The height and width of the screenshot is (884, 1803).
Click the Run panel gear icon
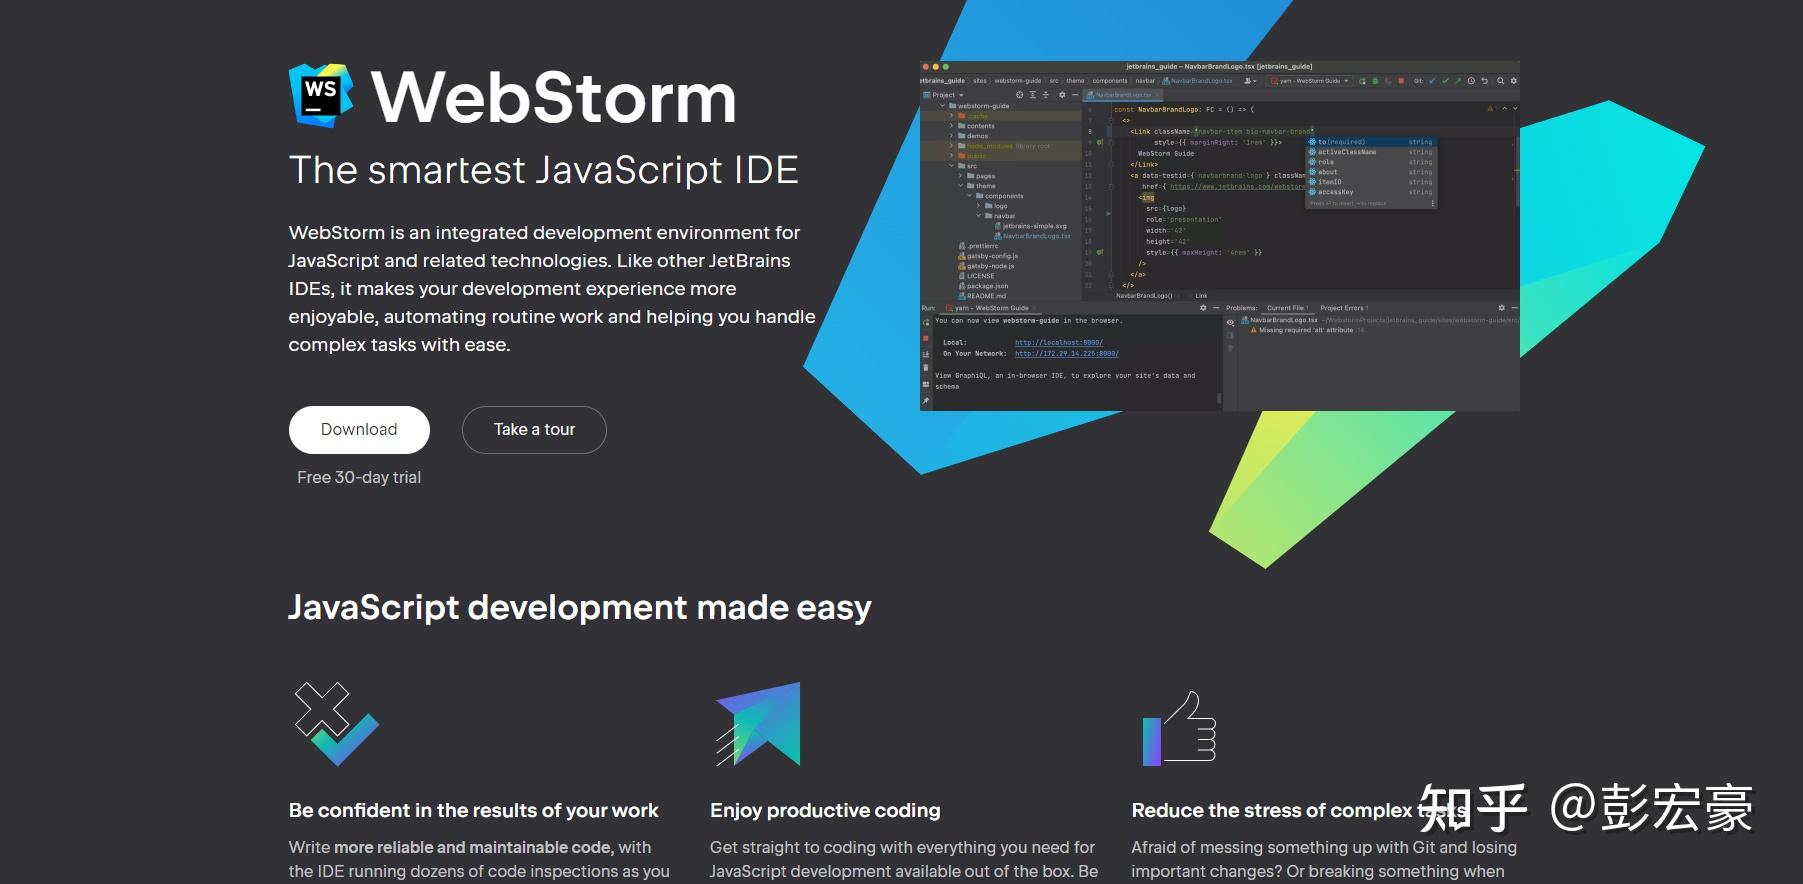[x=1203, y=308]
